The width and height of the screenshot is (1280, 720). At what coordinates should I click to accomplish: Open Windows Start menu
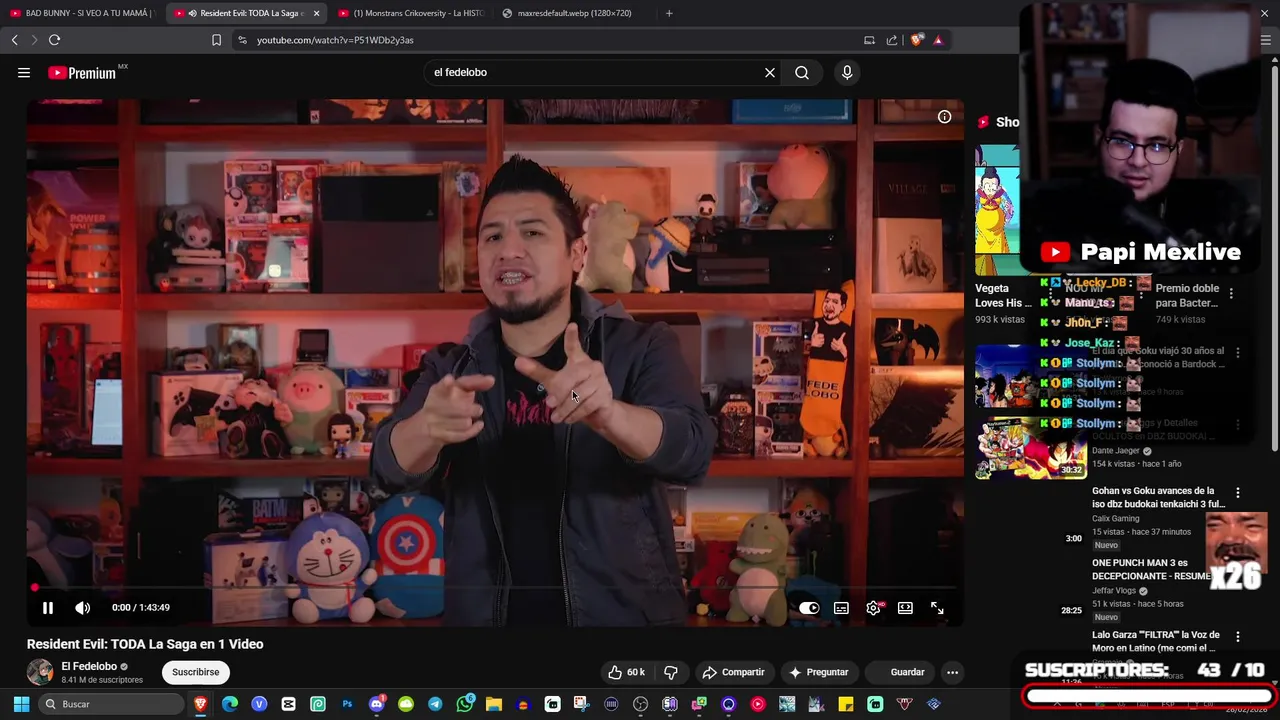click(x=21, y=704)
